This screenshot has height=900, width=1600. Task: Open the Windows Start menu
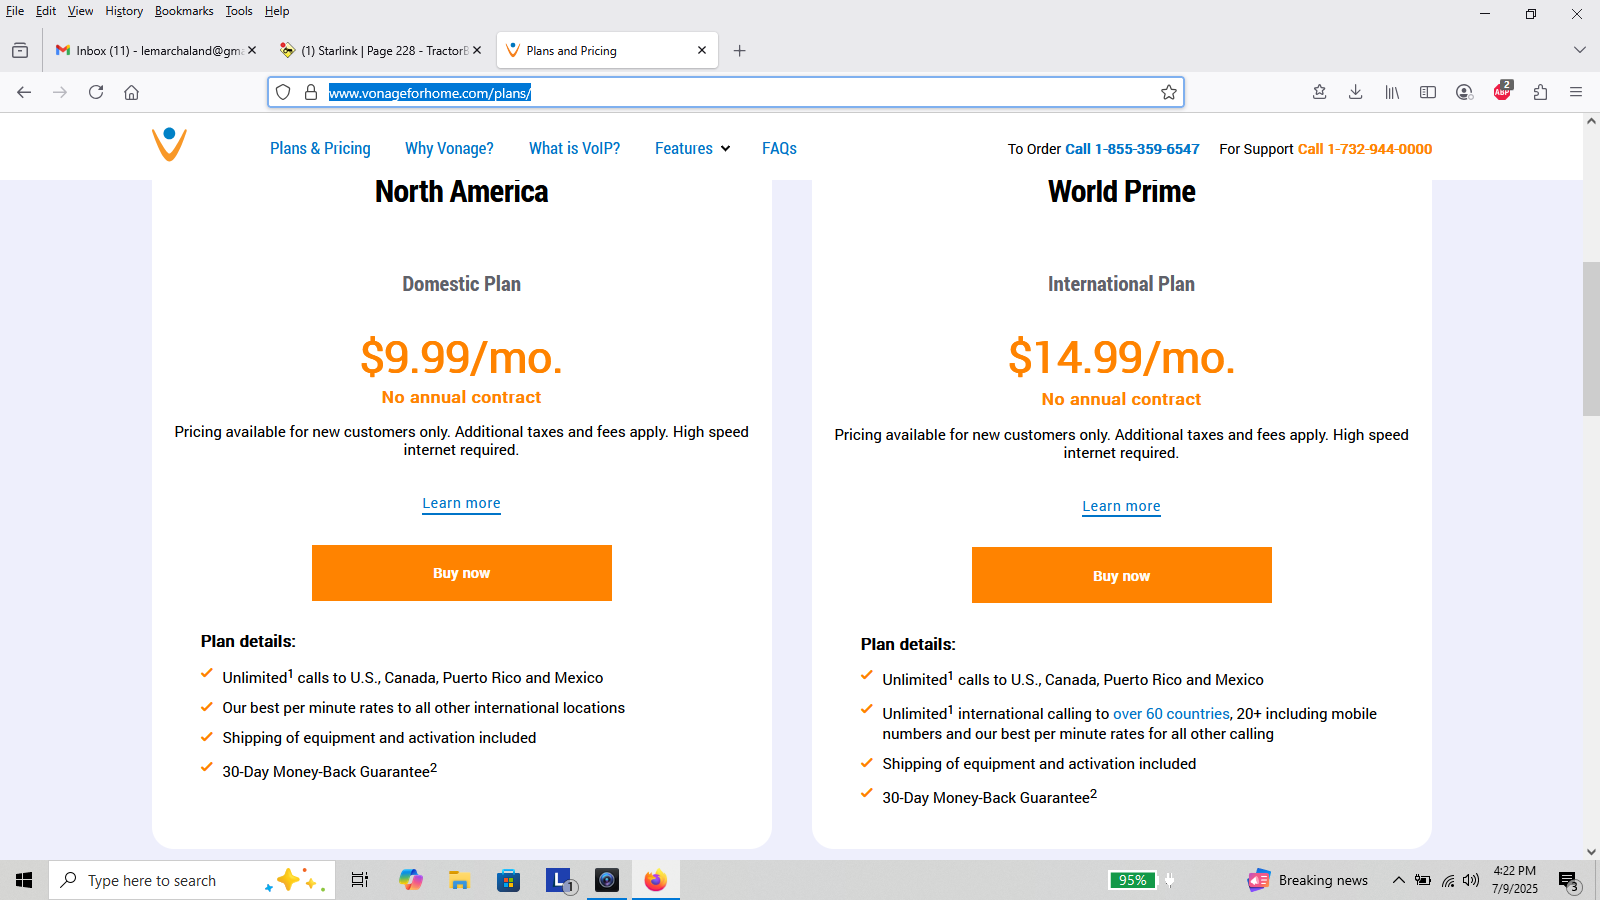[x=24, y=880]
